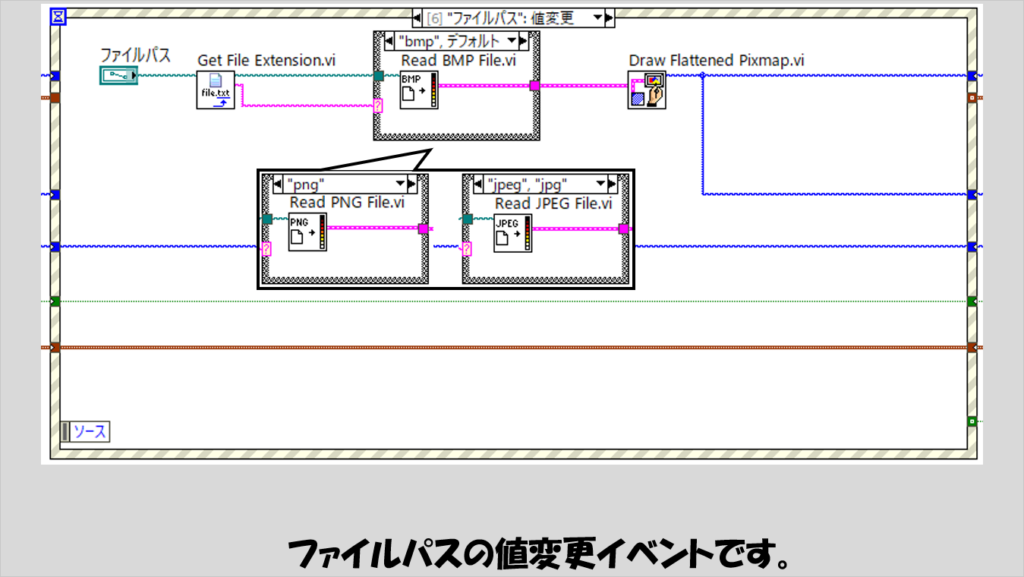This screenshot has width=1024, height=577.
Task: Open the "jpeg", "jpg" case dropdown arrow
Action: point(602,184)
